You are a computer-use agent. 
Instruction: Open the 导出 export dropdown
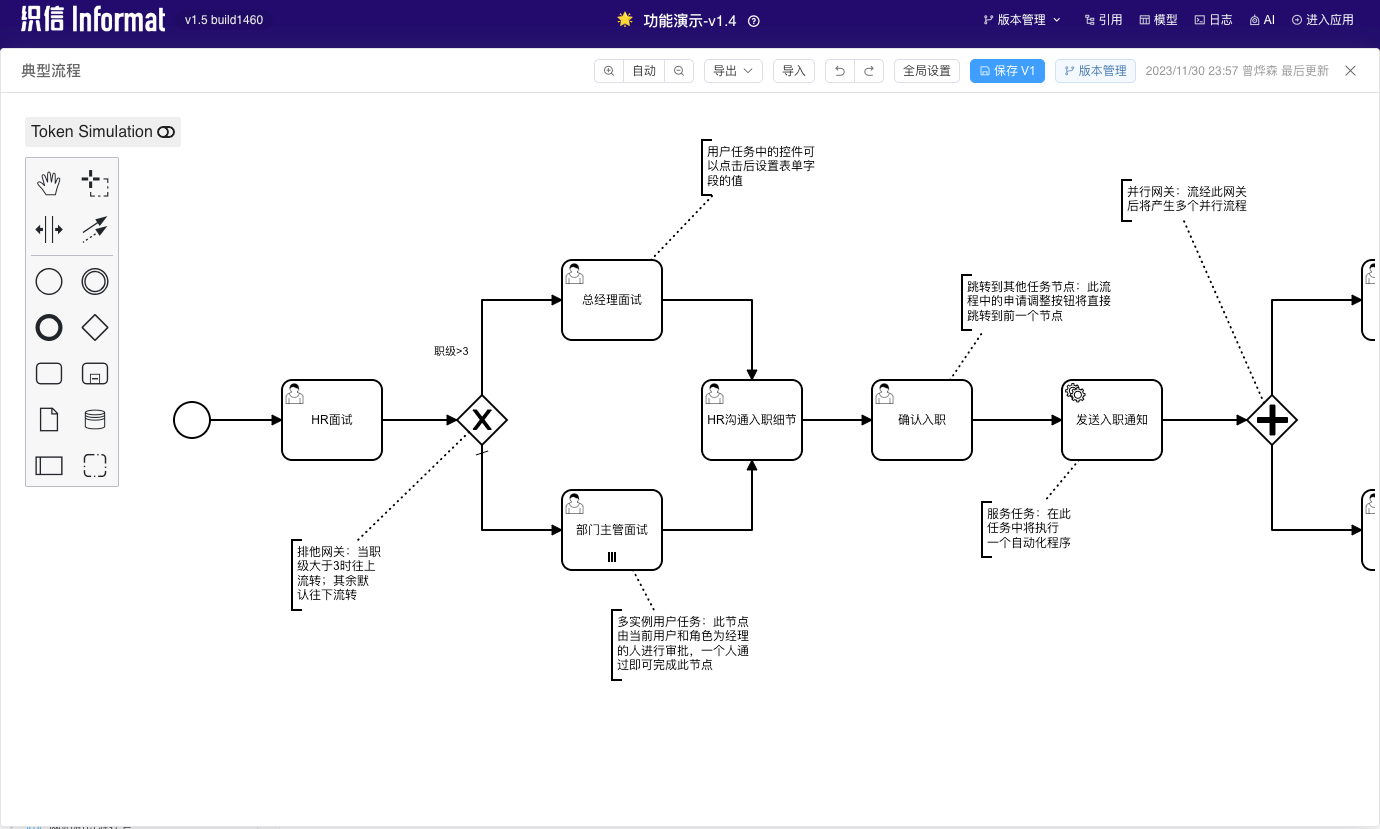[x=733, y=70]
